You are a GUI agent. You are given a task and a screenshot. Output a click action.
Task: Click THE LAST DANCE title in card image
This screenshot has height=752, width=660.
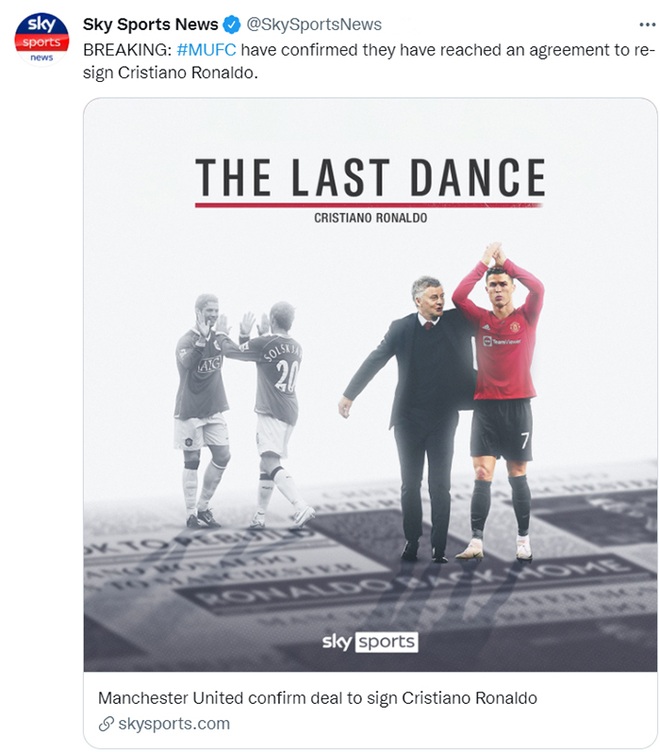click(370, 177)
